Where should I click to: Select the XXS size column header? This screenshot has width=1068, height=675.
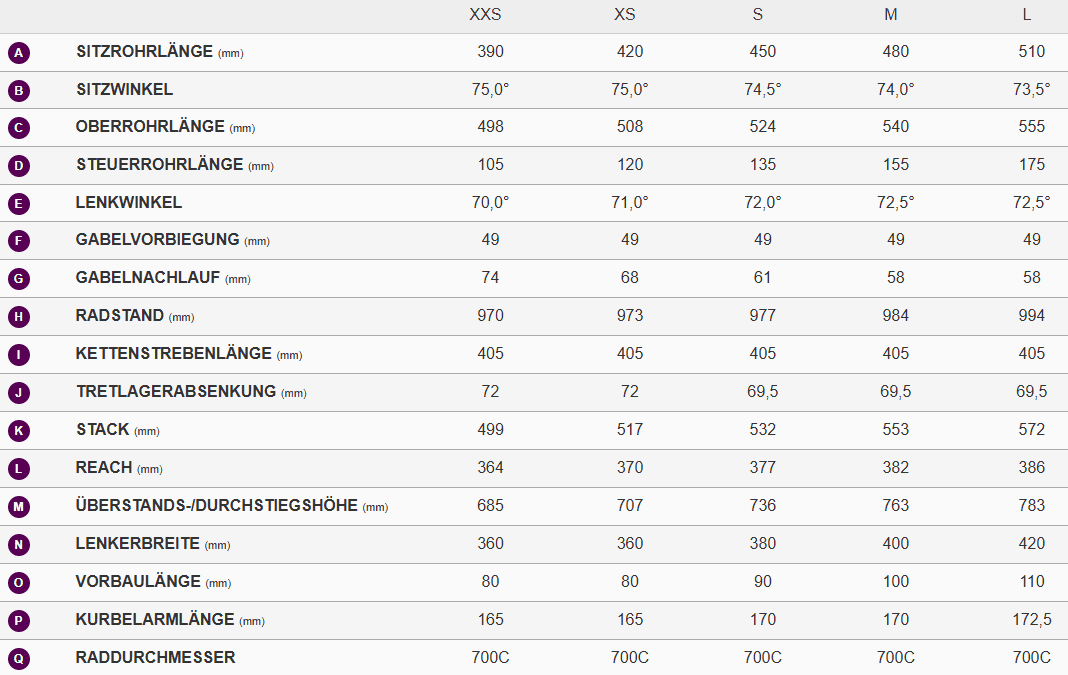486,14
